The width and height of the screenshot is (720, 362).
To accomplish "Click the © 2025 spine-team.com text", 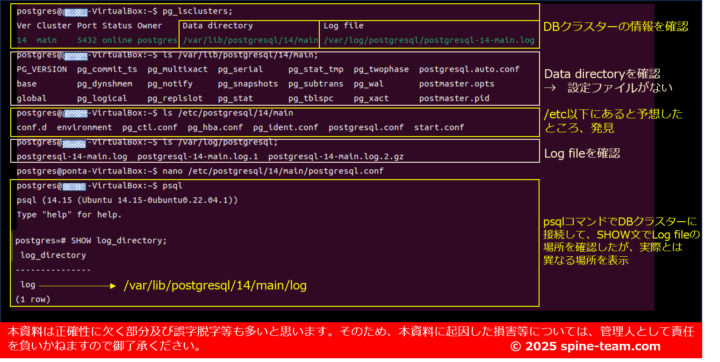I will point(585,346).
